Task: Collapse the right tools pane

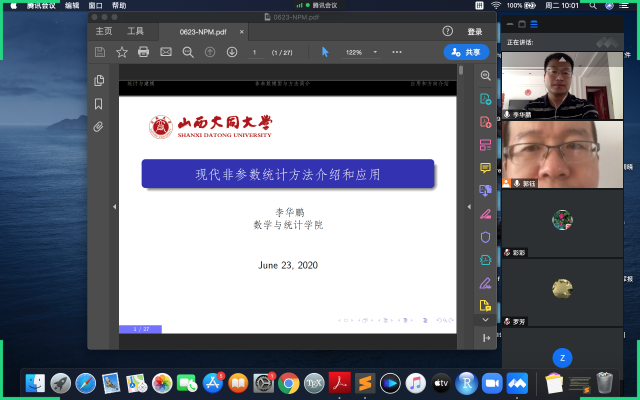Action: (x=461, y=207)
